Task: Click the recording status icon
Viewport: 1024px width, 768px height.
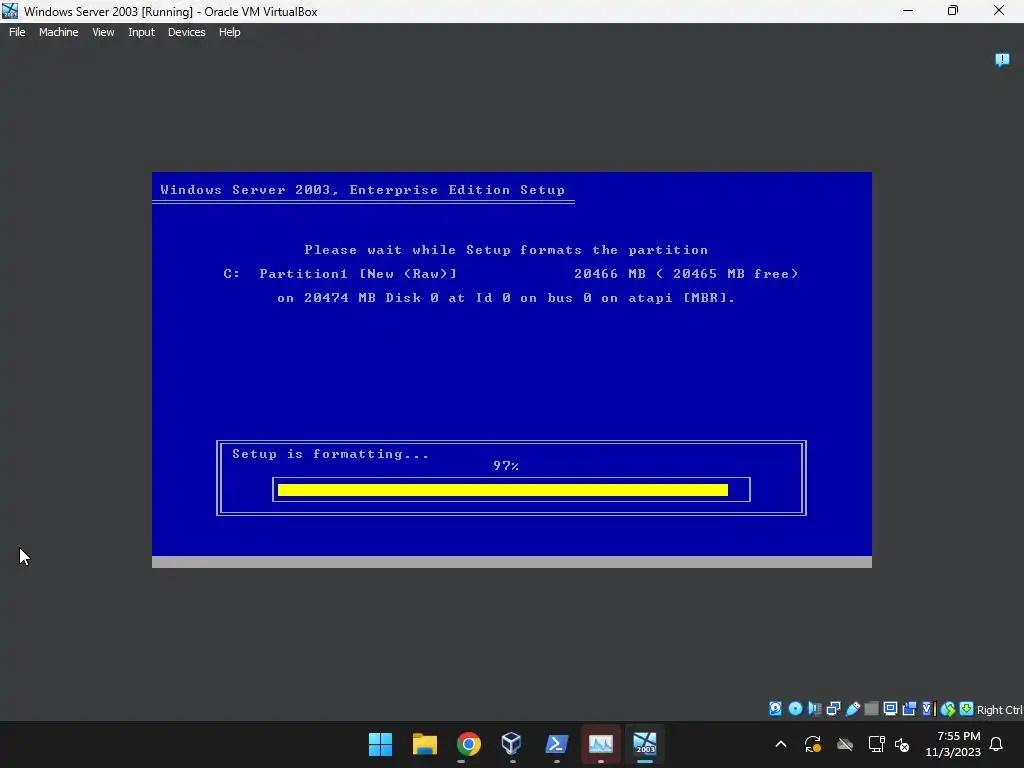Action: [909, 709]
